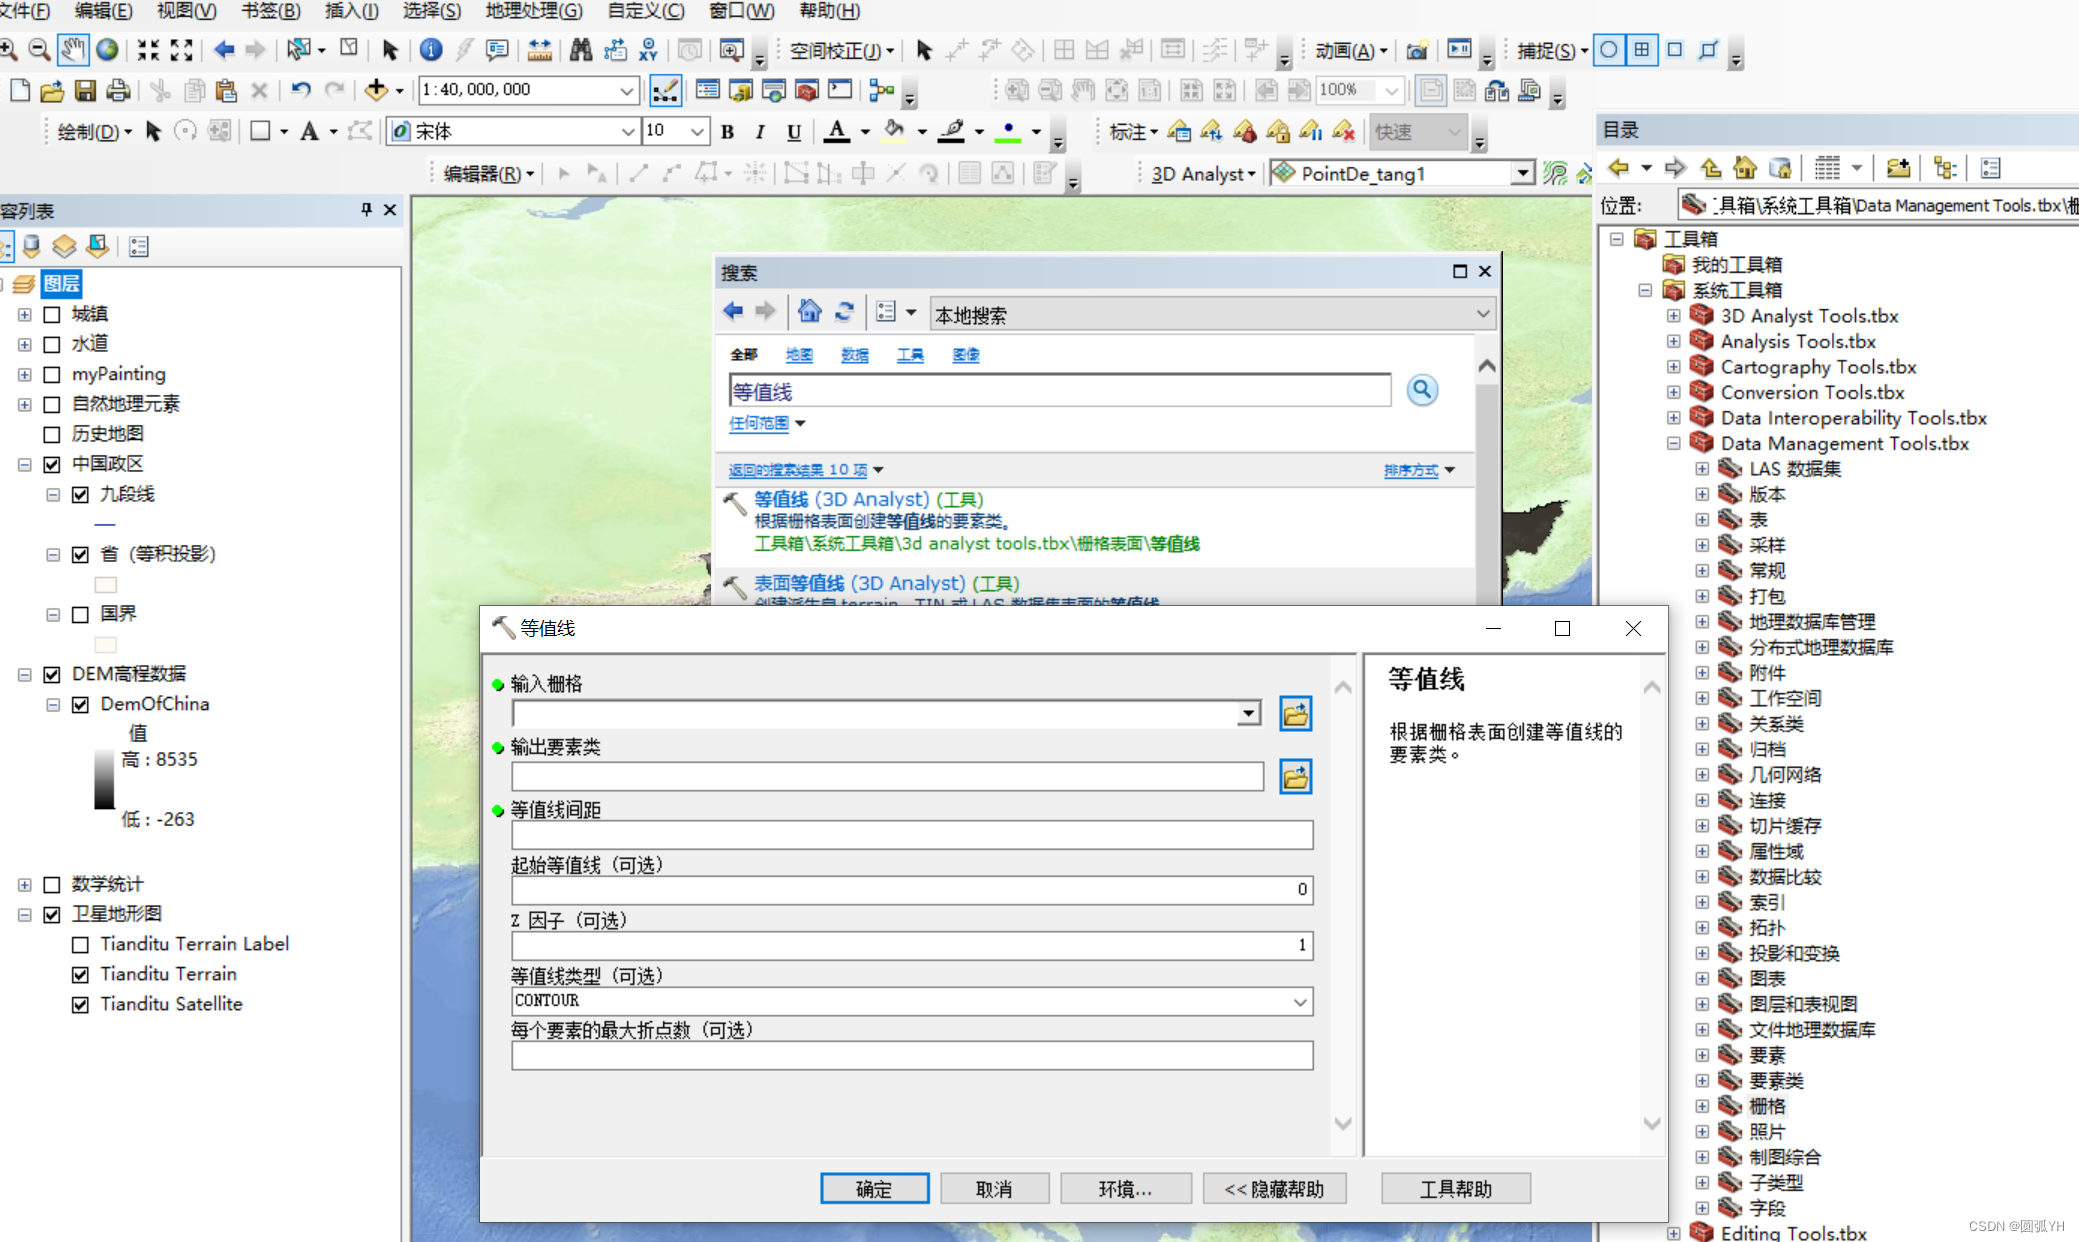Open the CONTOUR type dropdown
Image resolution: width=2079 pixels, height=1242 pixels.
tap(1299, 1001)
